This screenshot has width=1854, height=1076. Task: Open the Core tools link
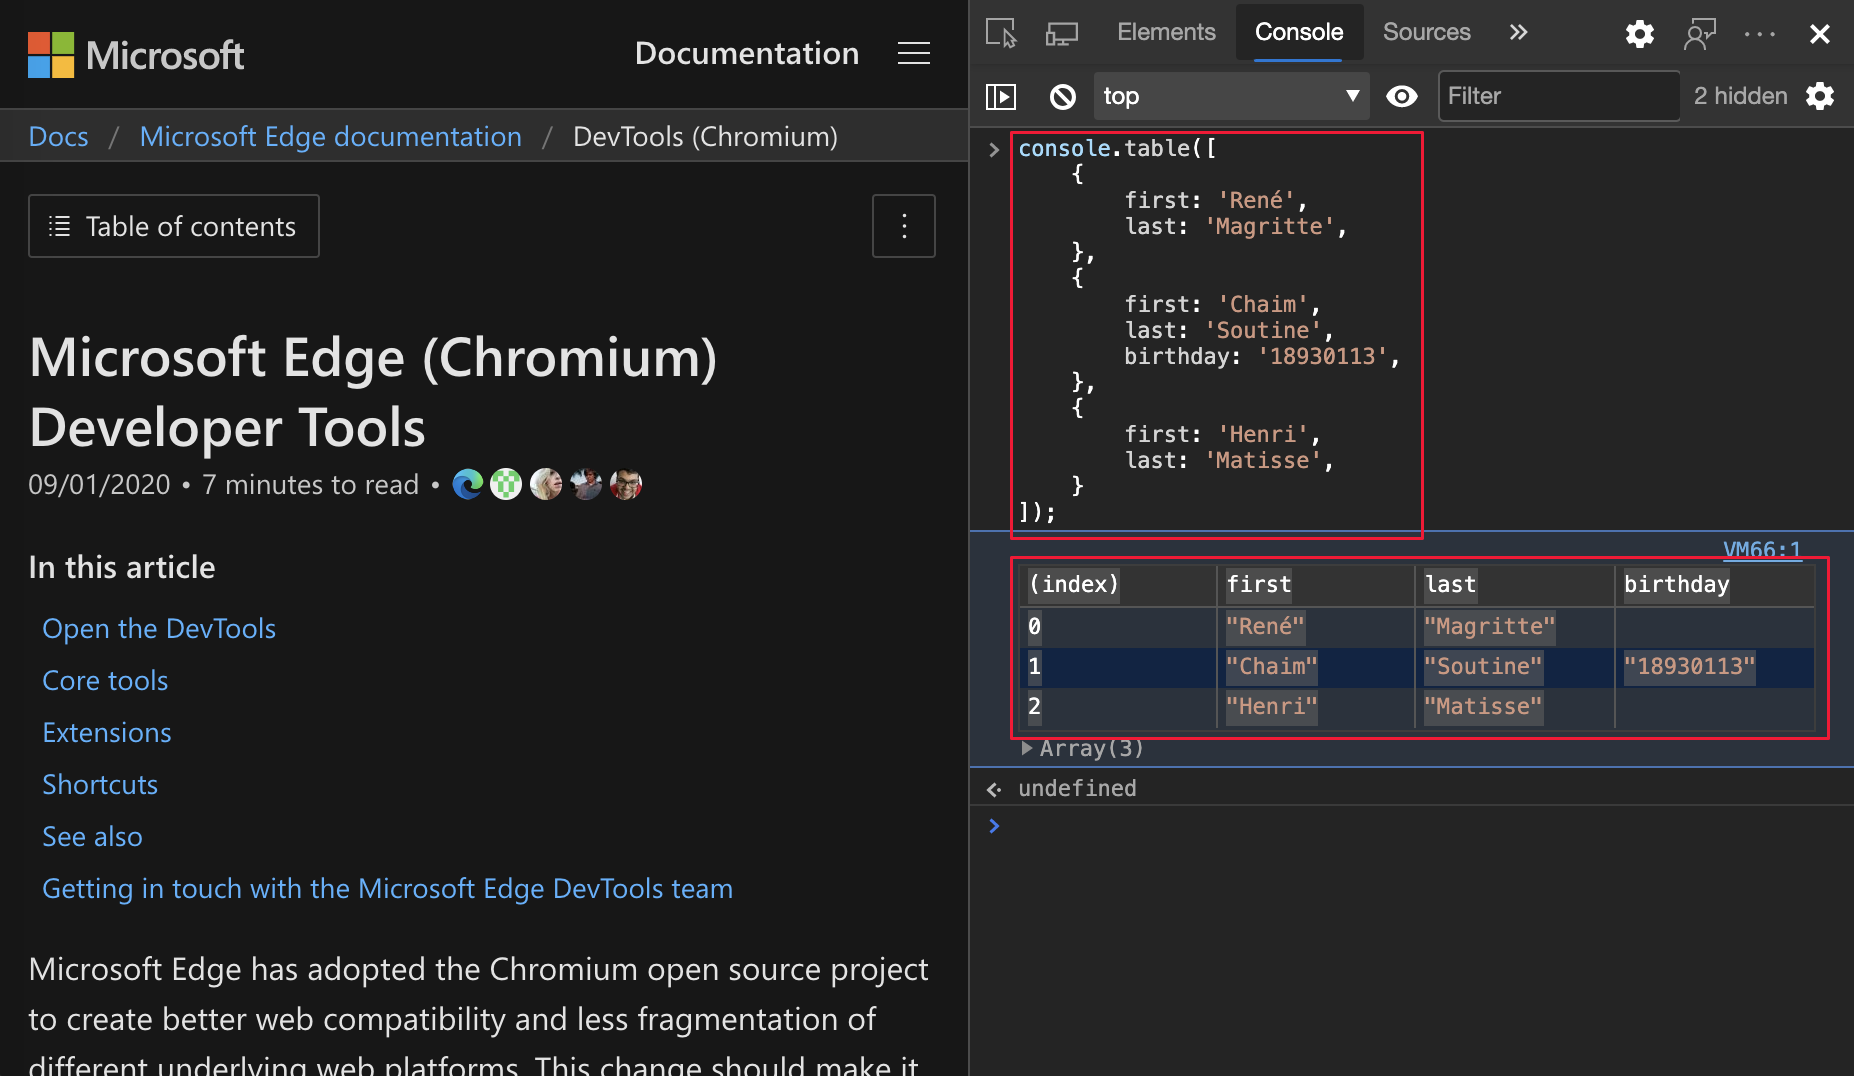click(105, 680)
